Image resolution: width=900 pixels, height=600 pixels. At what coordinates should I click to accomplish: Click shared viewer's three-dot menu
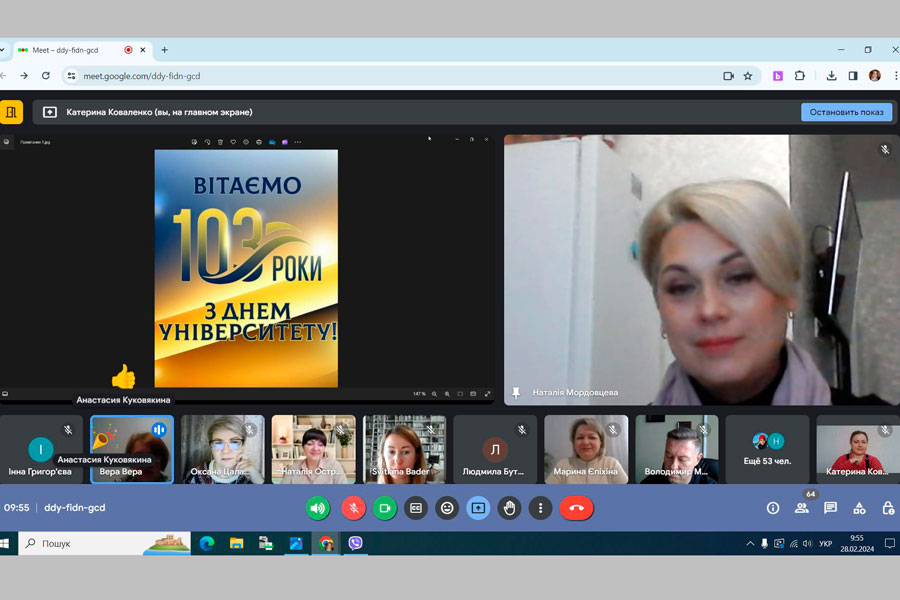coord(298,142)
